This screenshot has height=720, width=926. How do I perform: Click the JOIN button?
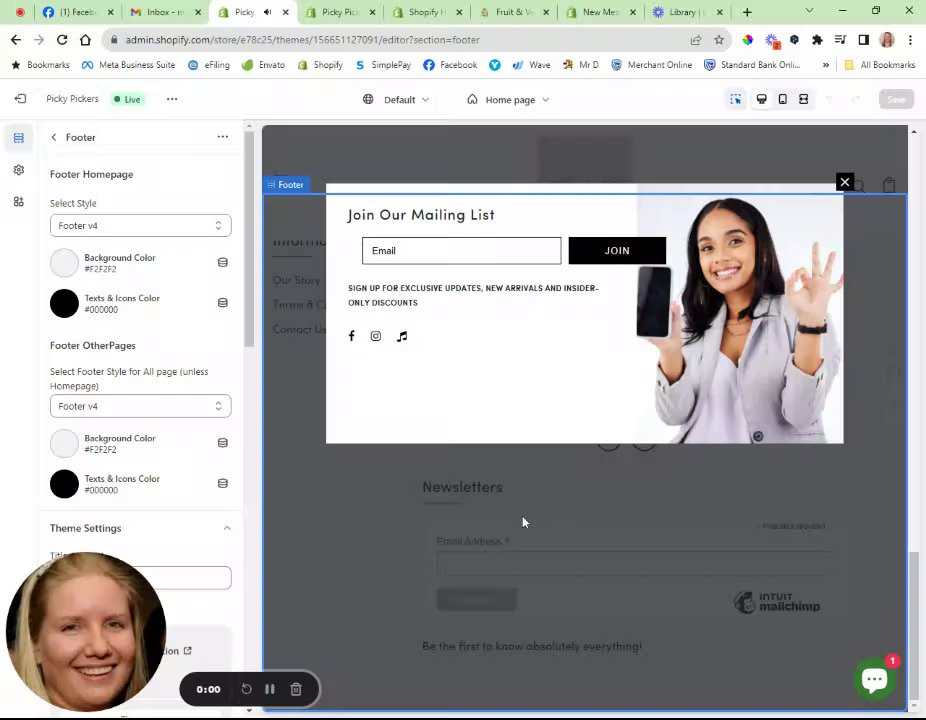click(617, 250)
